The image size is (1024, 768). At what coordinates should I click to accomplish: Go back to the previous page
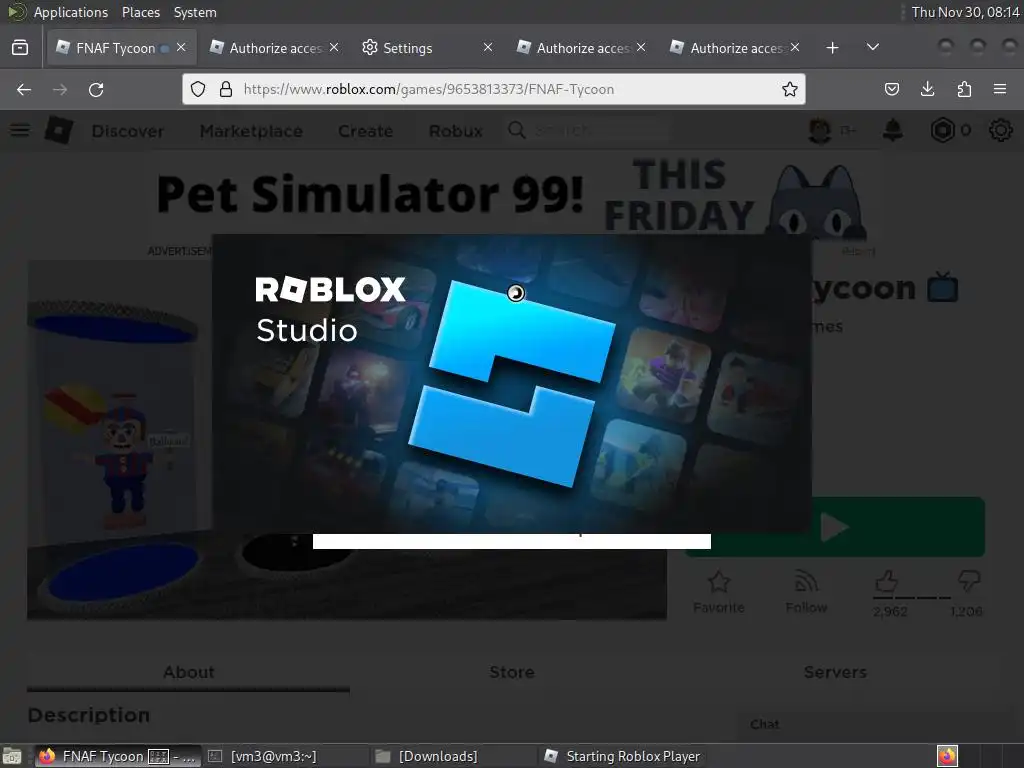point(24,89)
